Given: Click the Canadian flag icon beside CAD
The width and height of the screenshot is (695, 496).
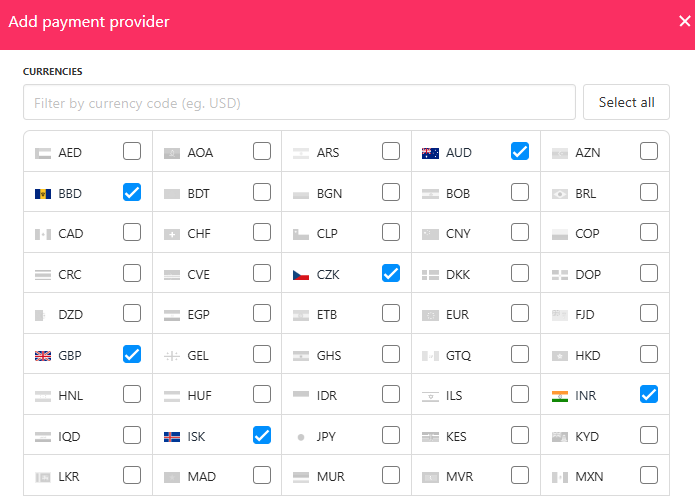Looking at the screenshot, I should click(x=43, y=234).
